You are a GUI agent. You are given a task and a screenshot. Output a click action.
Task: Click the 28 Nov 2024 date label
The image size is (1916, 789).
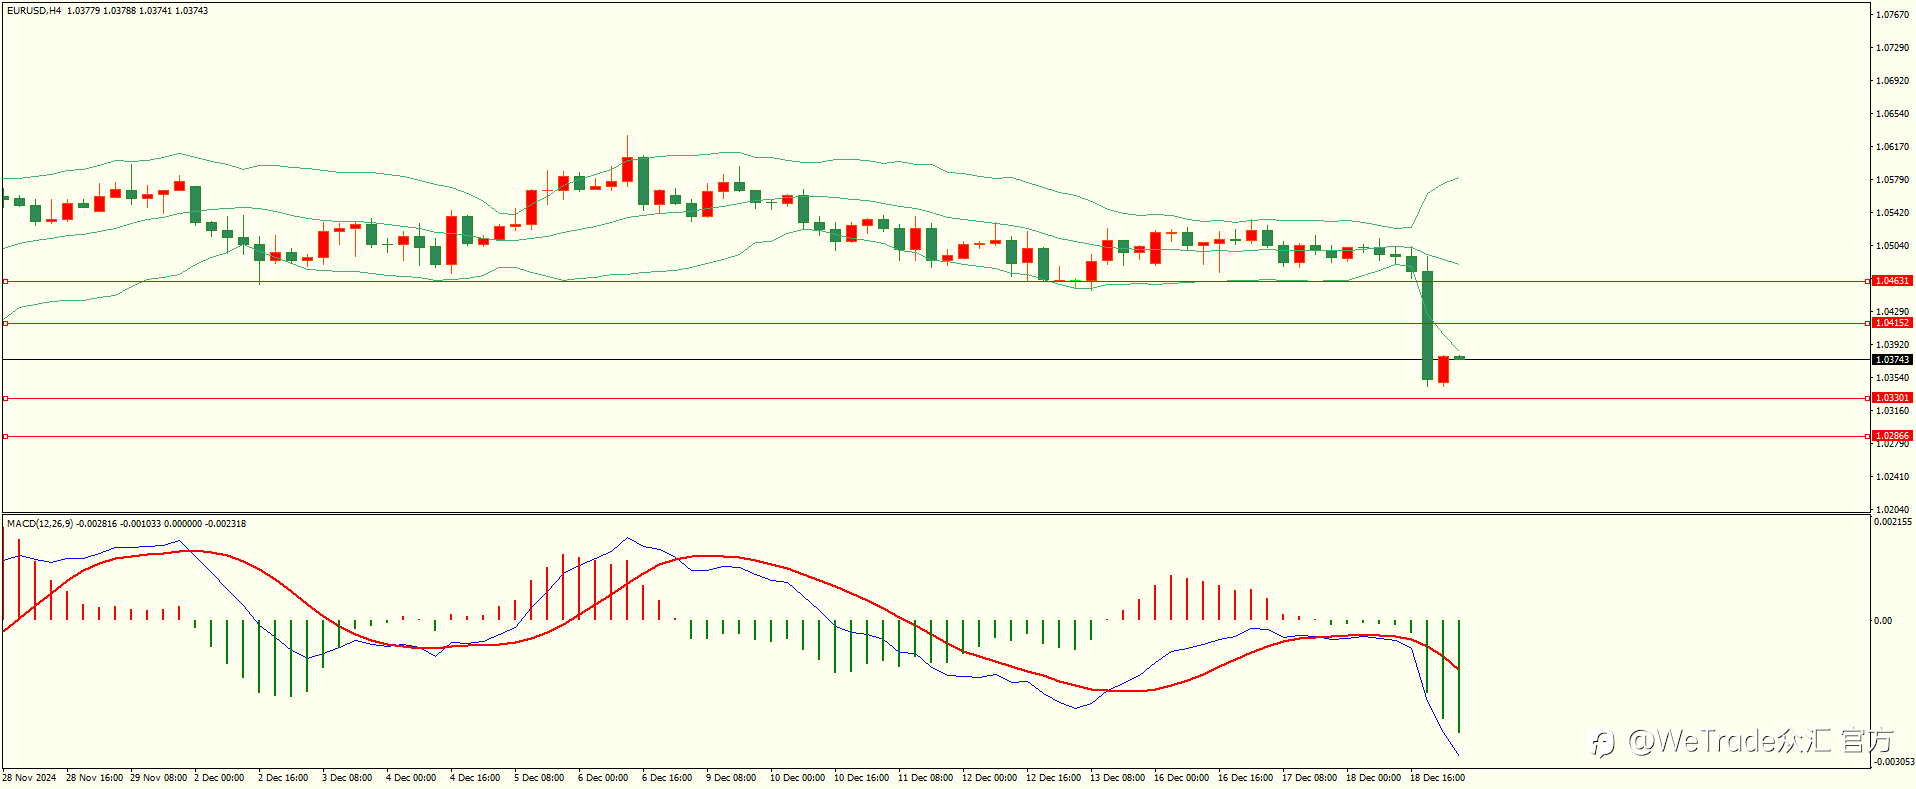coord(29,778)
